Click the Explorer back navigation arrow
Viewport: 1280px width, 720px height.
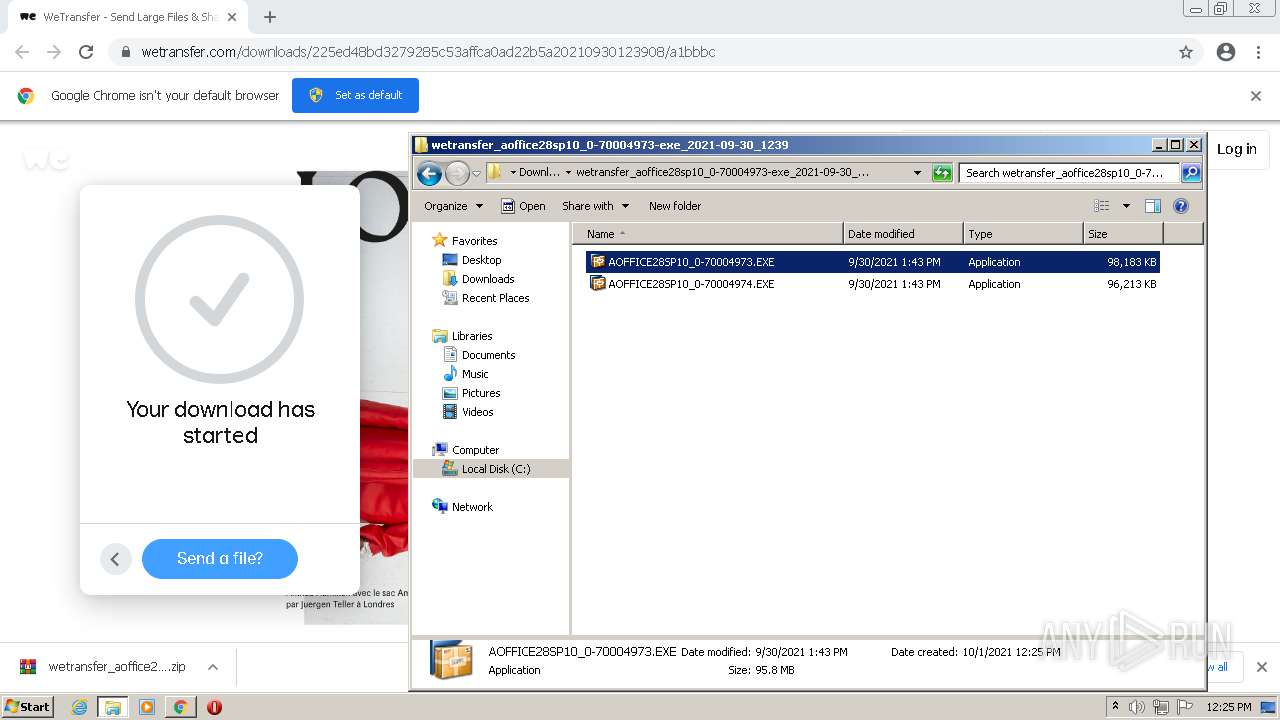pos(430,173)
